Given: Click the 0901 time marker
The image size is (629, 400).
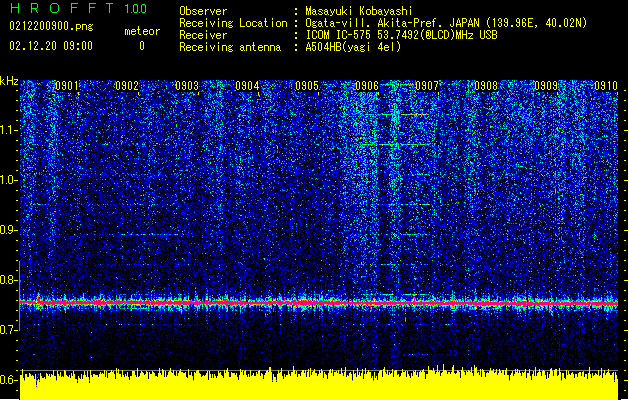Looking at the screenshot, I should (x=67, y=86).
